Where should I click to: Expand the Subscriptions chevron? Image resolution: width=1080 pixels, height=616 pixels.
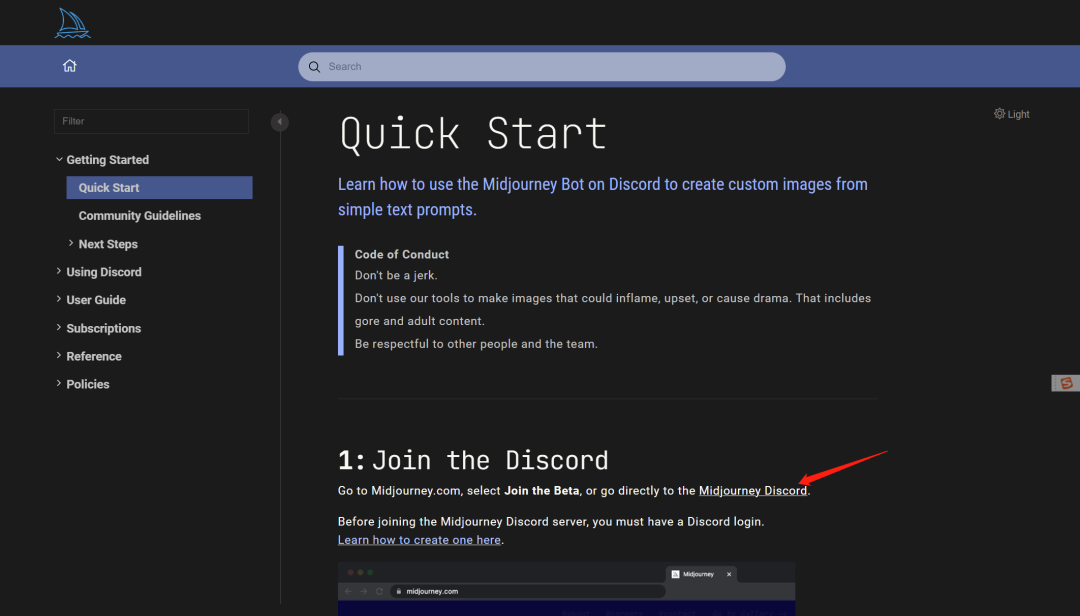pyautogui.click(x=59, y=327)
